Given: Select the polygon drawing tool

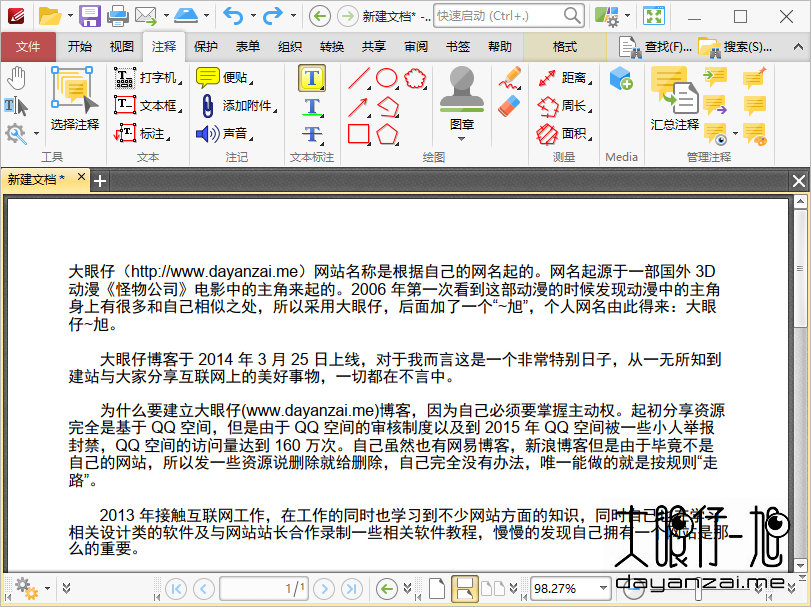Looking at the screenshot, I should (x=386, y=134).
